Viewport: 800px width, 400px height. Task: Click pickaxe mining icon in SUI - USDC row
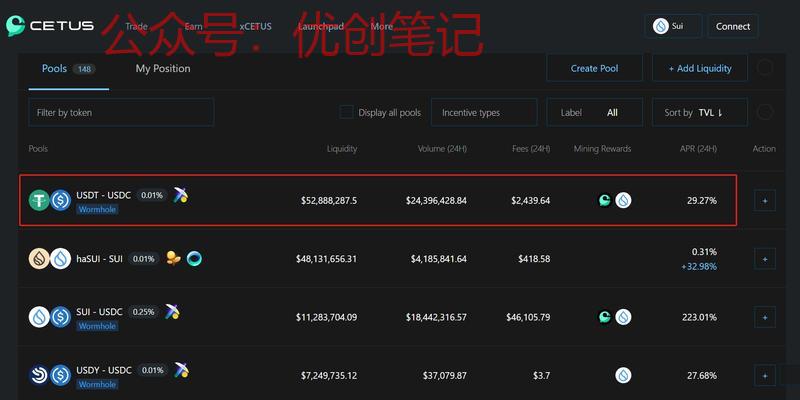[x=172, y=312]
